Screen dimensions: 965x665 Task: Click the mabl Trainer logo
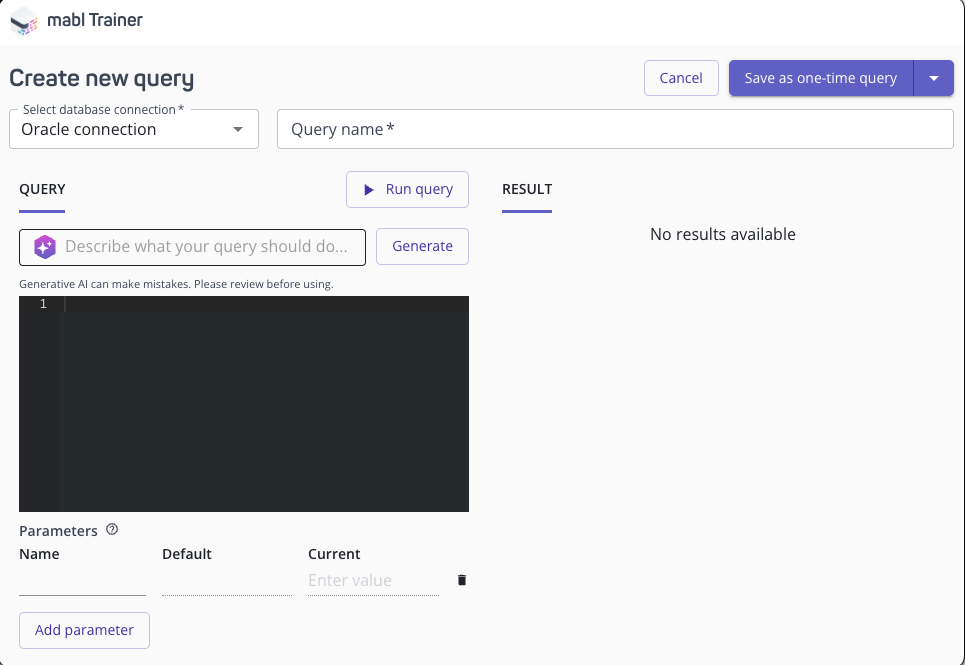click(24, 20)
